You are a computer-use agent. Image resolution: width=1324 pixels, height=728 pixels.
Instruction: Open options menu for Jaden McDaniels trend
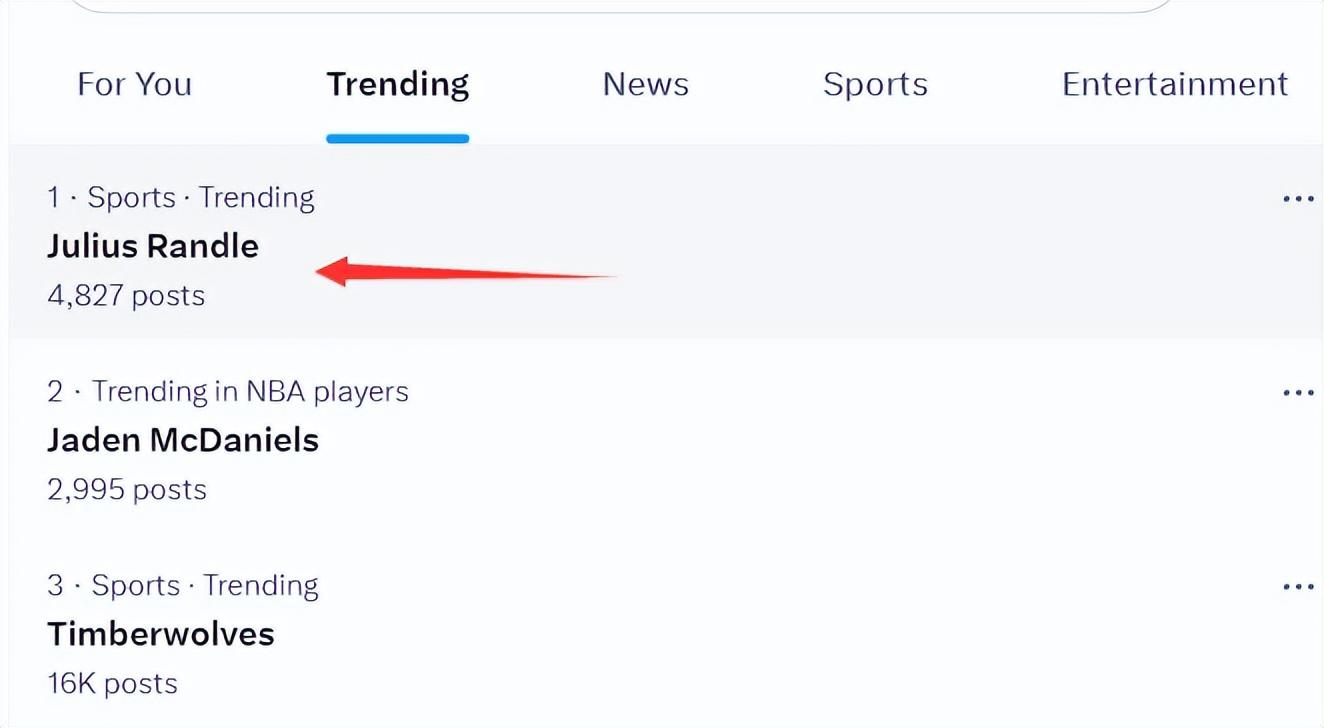(1298, 393)
